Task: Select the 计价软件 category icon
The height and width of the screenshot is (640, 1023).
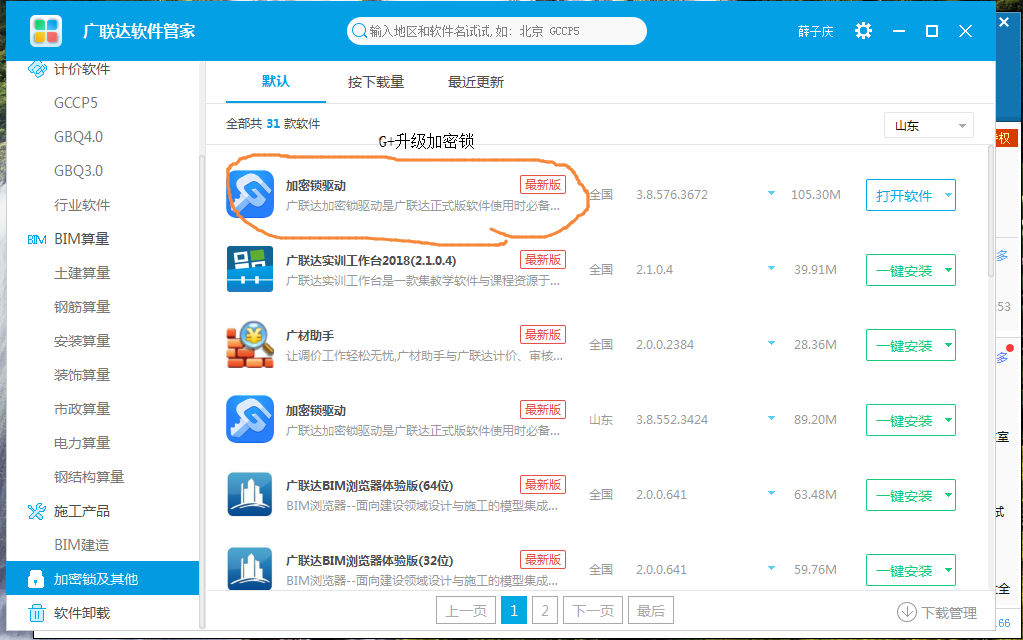Action: click(37, 69)
